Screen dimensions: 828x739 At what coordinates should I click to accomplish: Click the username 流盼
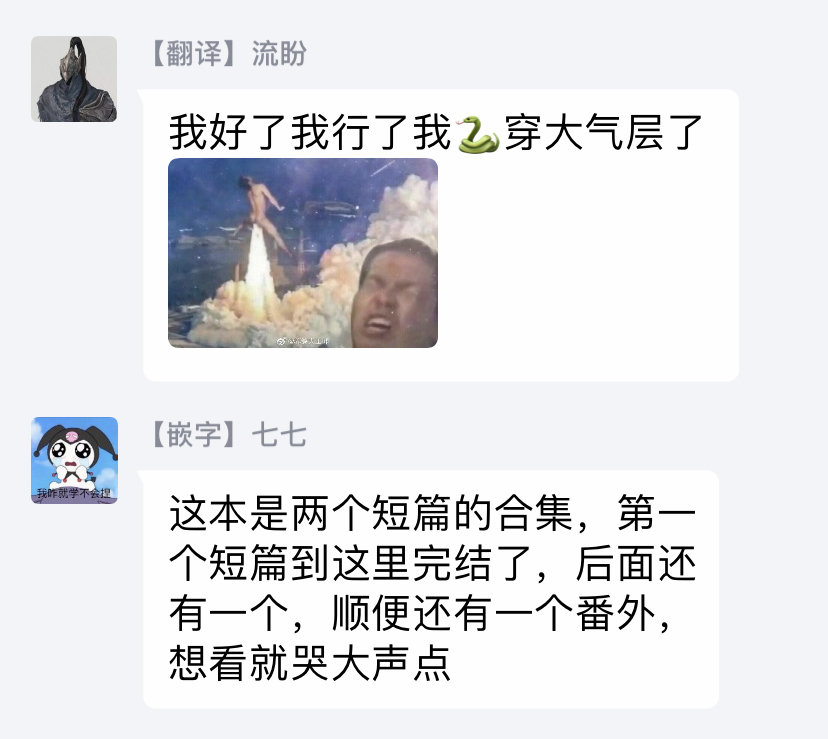(279, 54)
